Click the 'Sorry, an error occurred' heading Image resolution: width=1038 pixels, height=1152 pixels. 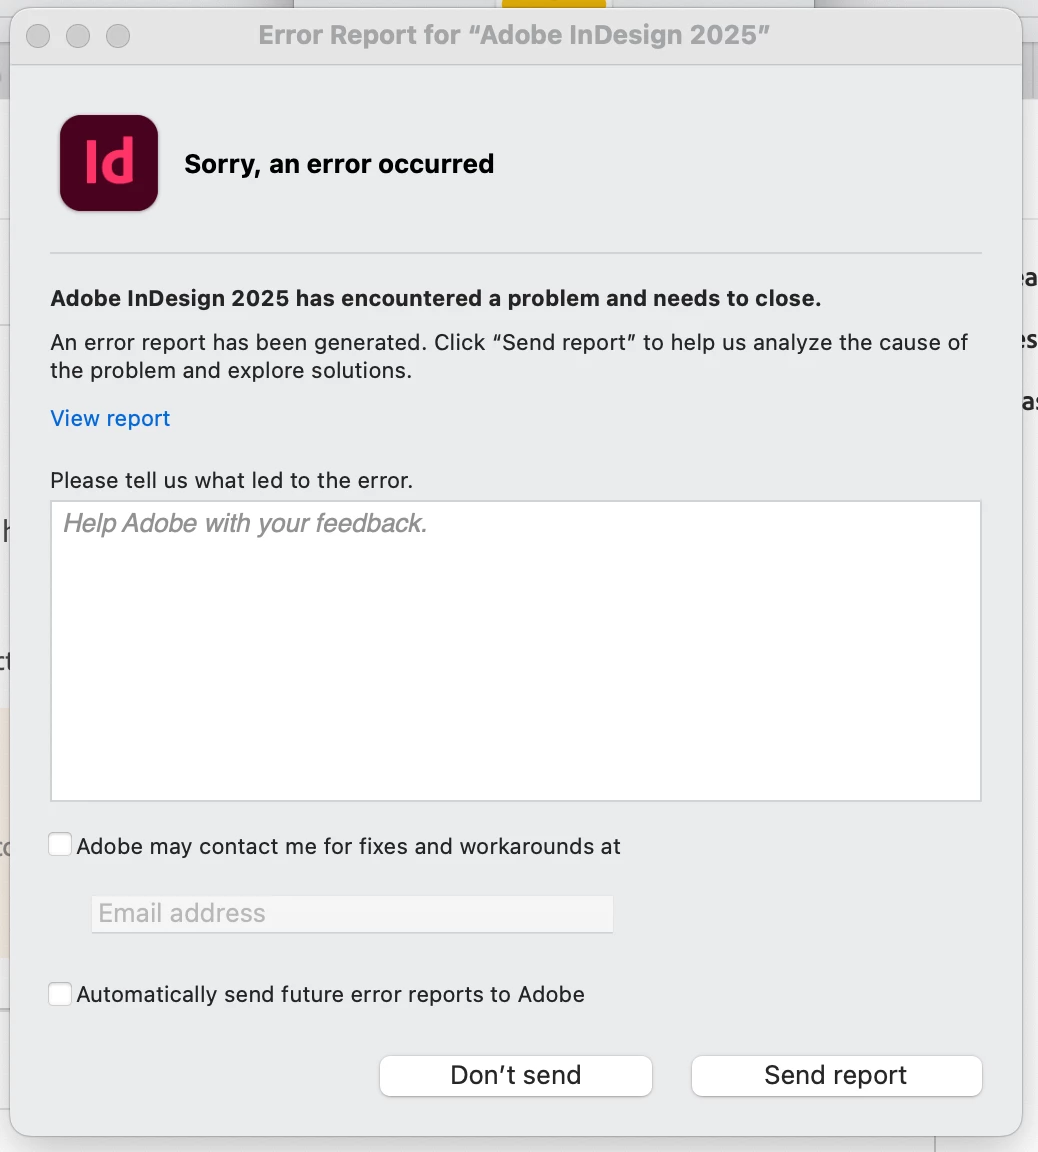[339, 164]
